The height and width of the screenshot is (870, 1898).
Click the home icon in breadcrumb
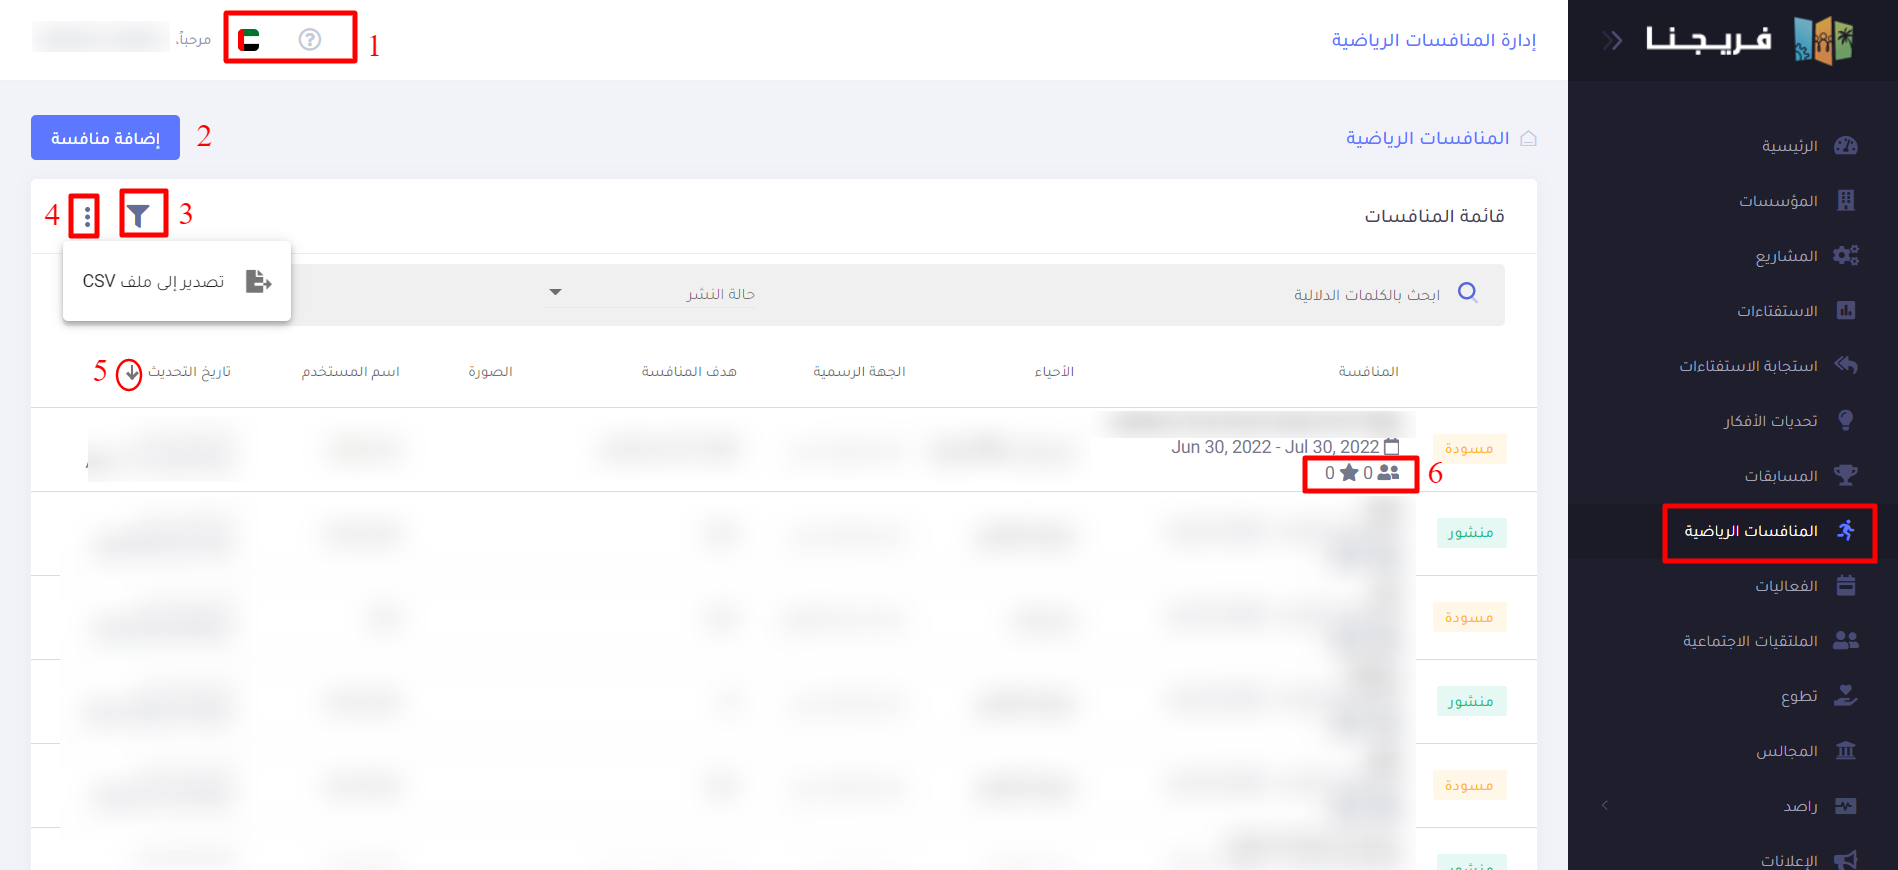[x=1527, y=138]
